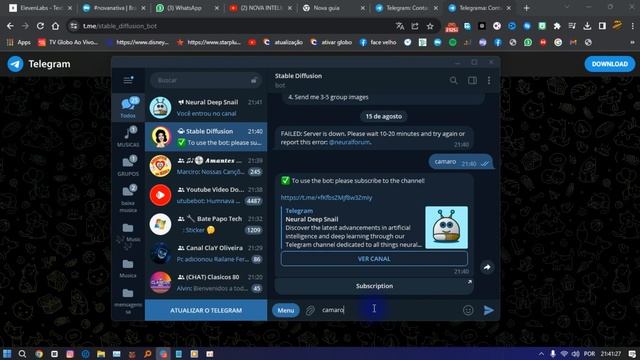640x360 pixels.
Task: Open the Neural Deep Snail chat
Action: point(206,107)
